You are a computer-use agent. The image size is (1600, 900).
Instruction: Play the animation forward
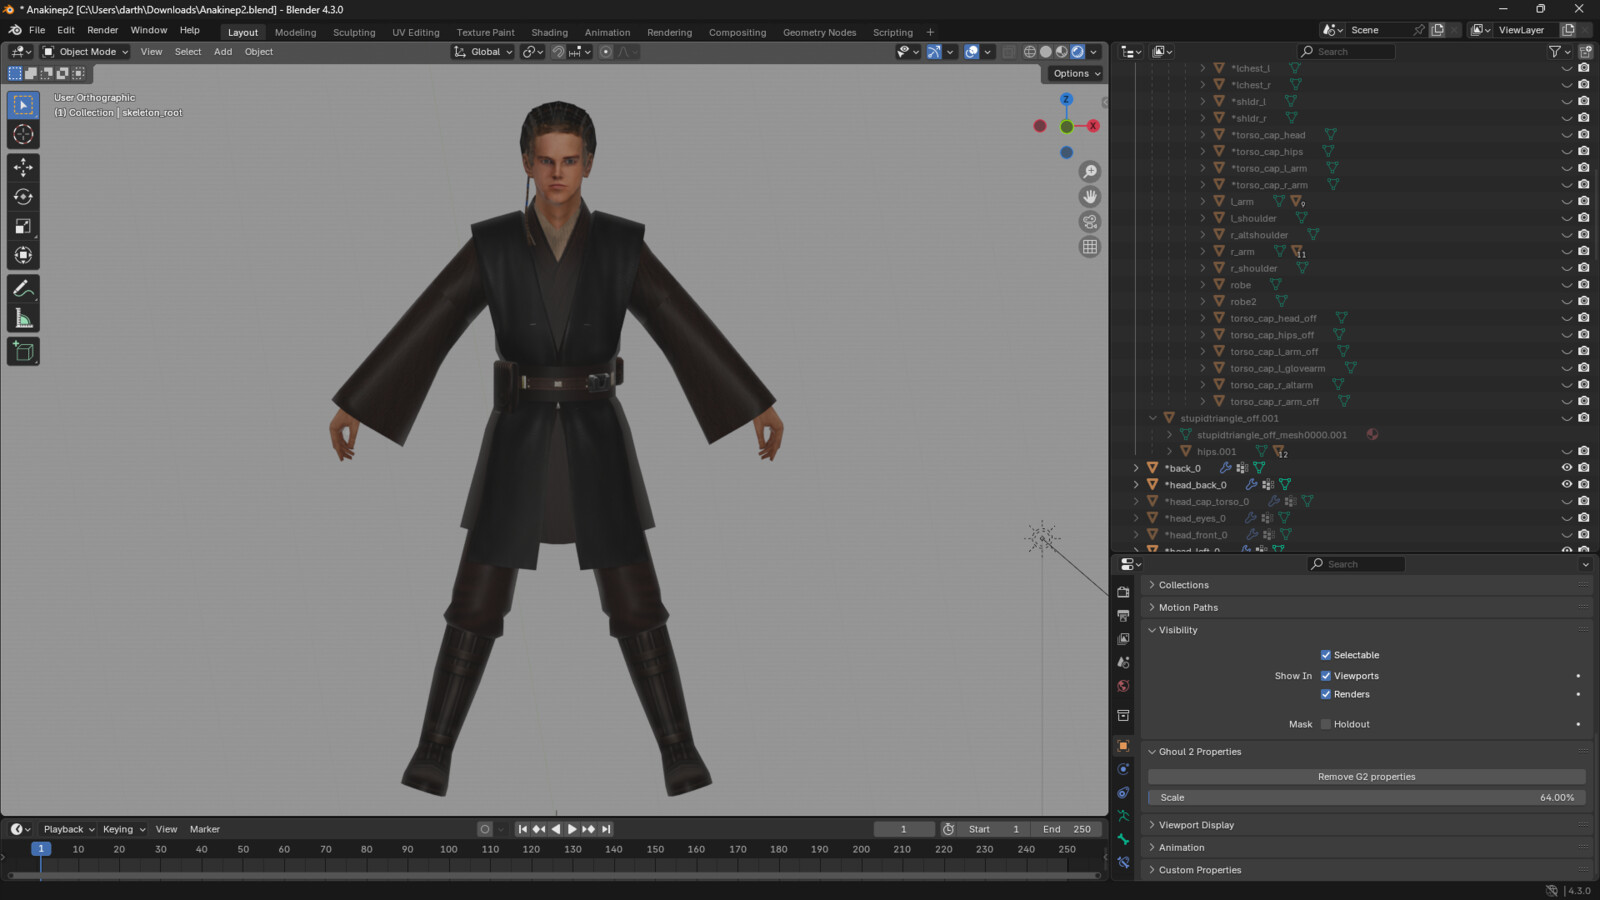tap(572, 829)
